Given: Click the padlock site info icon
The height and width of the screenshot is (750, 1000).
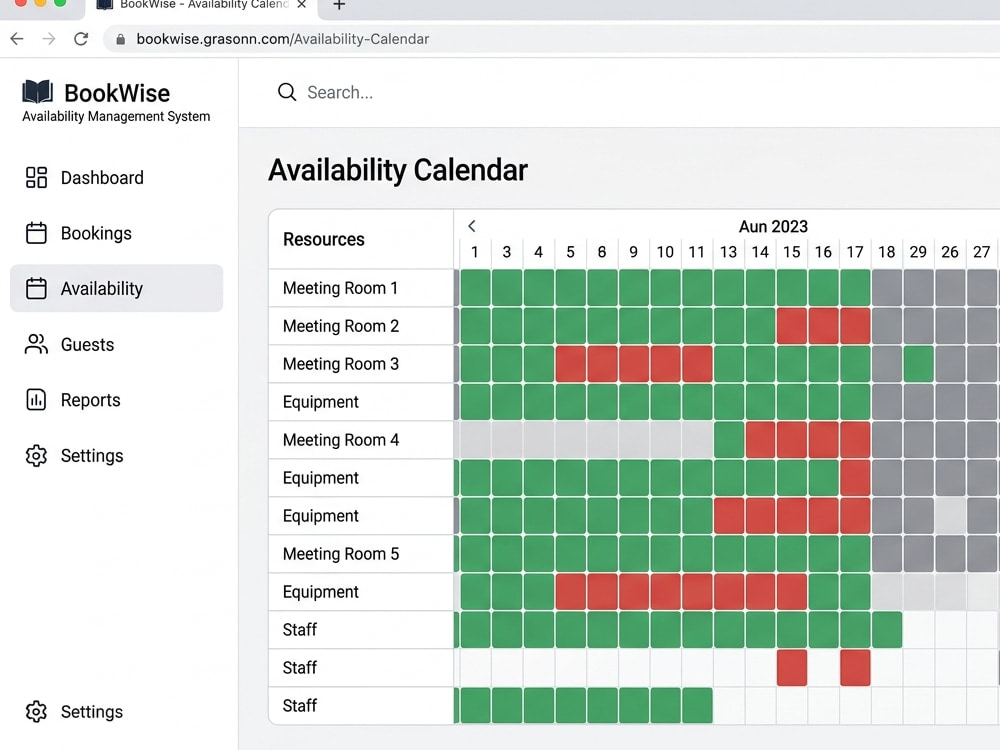Looking at the screenshot, I should [121, 40].
